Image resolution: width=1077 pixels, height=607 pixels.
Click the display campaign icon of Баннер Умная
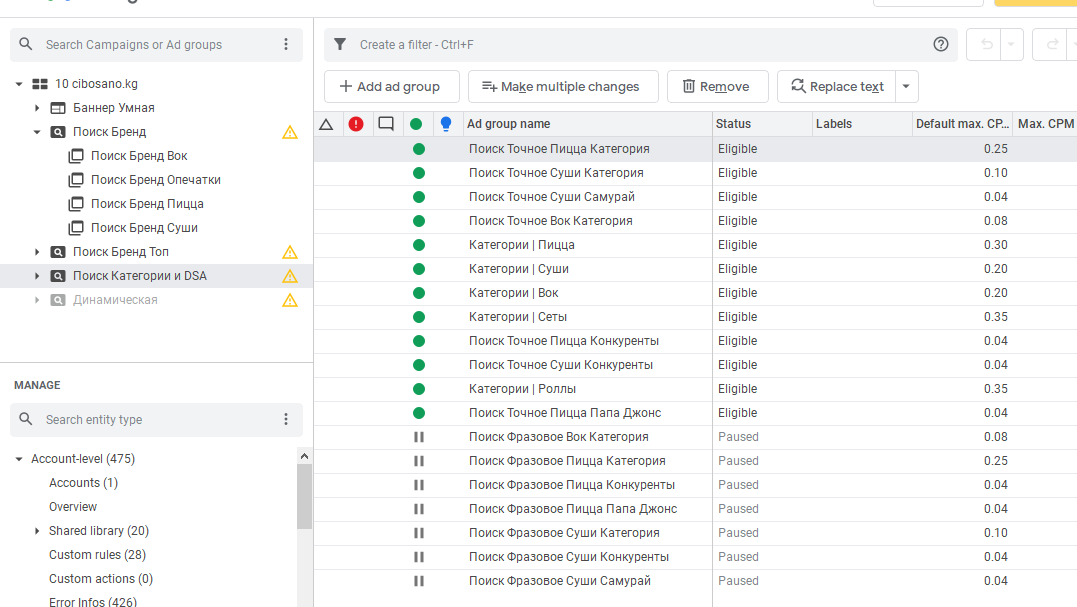coord(58,108)
